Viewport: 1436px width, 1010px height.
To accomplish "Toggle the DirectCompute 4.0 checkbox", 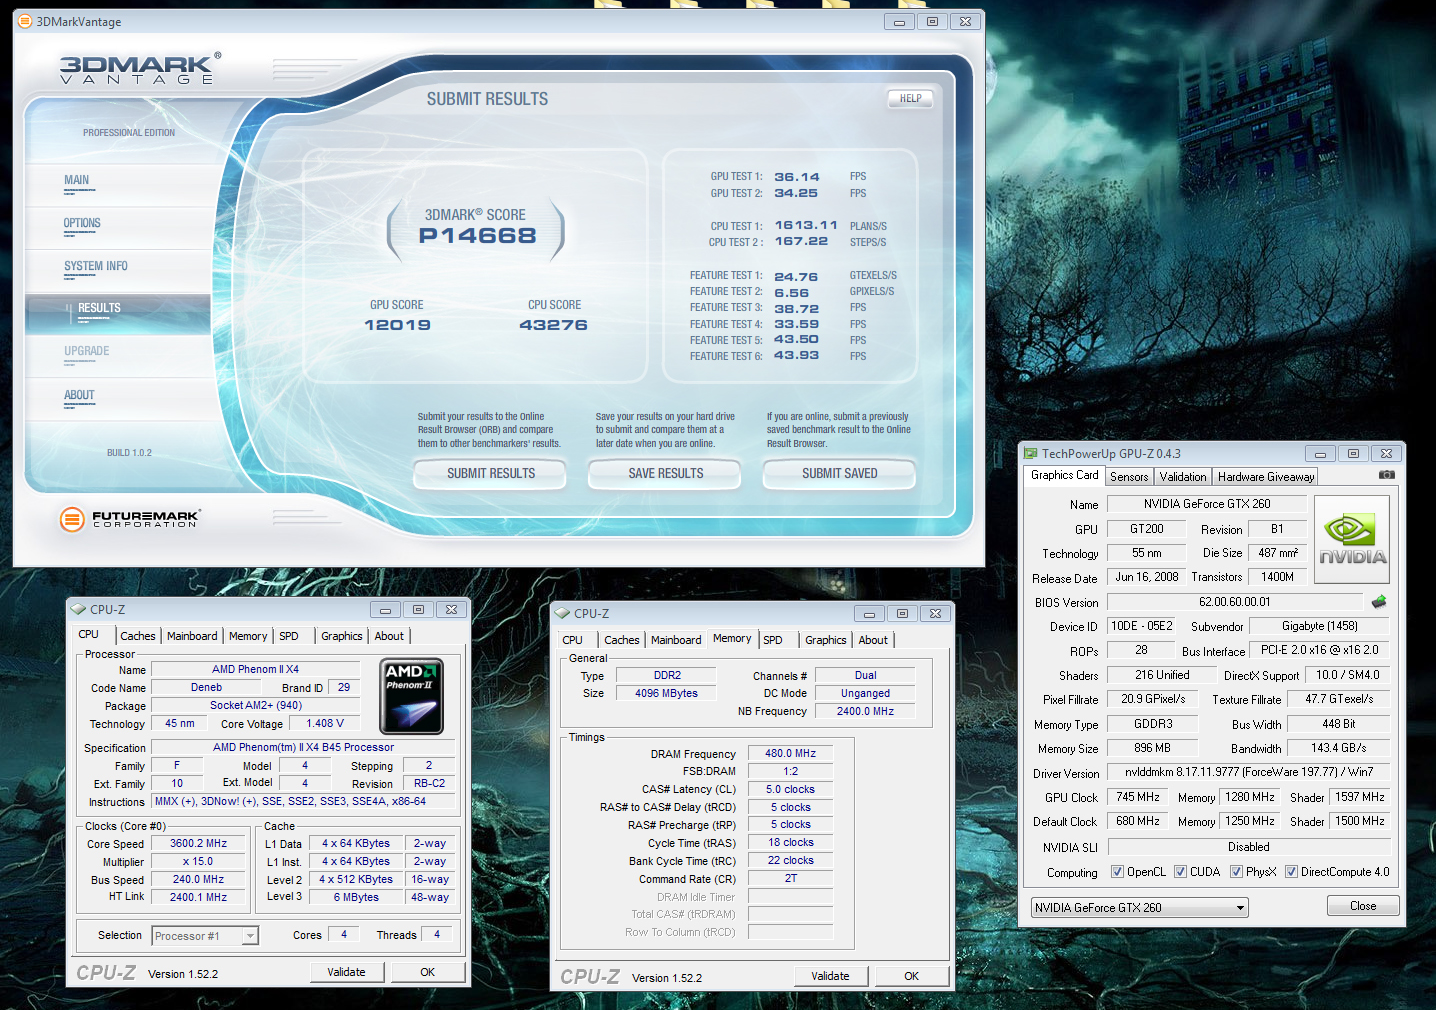I will [x=1291, y=872].
